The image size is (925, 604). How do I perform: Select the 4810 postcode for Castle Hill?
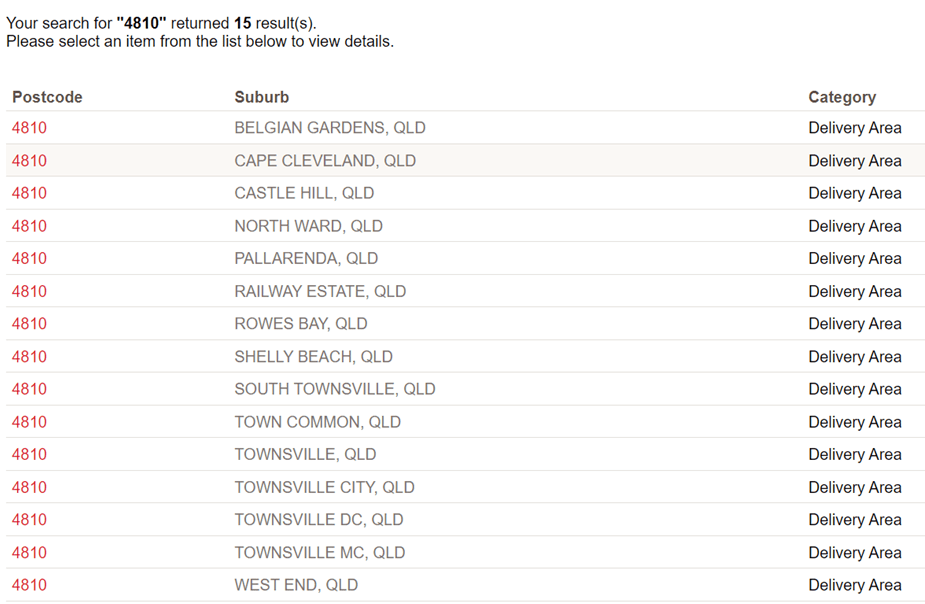coord(29,193)
